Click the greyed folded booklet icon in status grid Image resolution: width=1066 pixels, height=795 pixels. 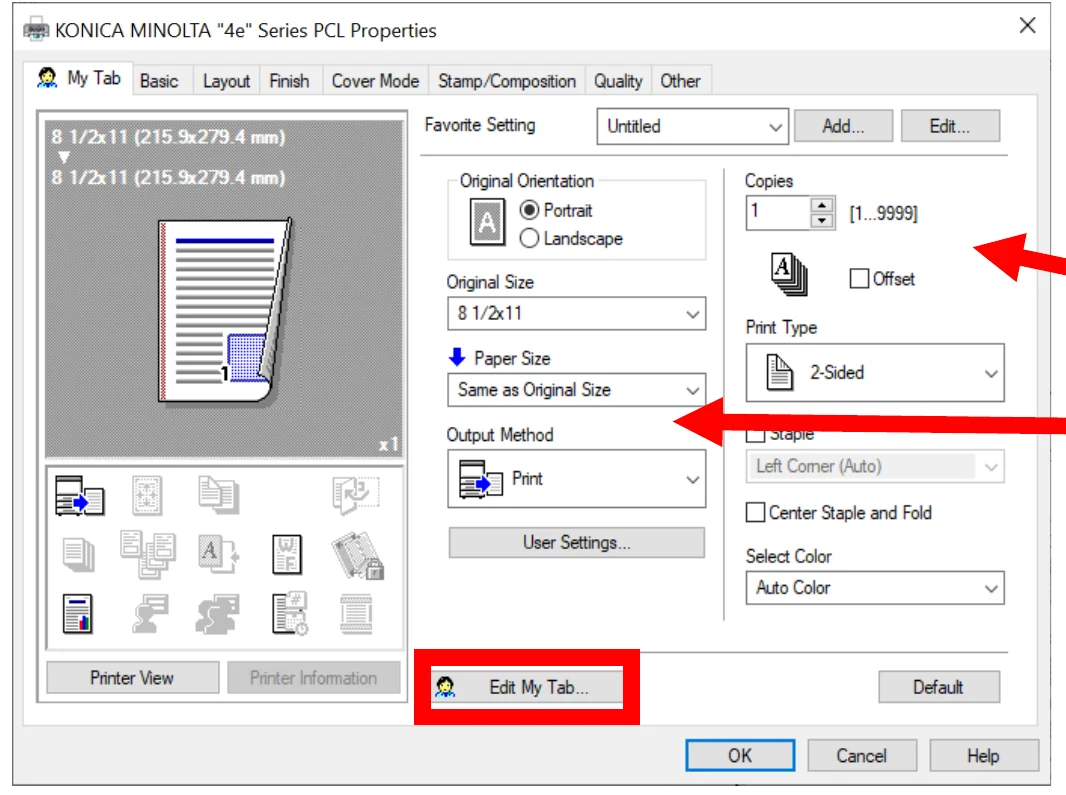356,495
